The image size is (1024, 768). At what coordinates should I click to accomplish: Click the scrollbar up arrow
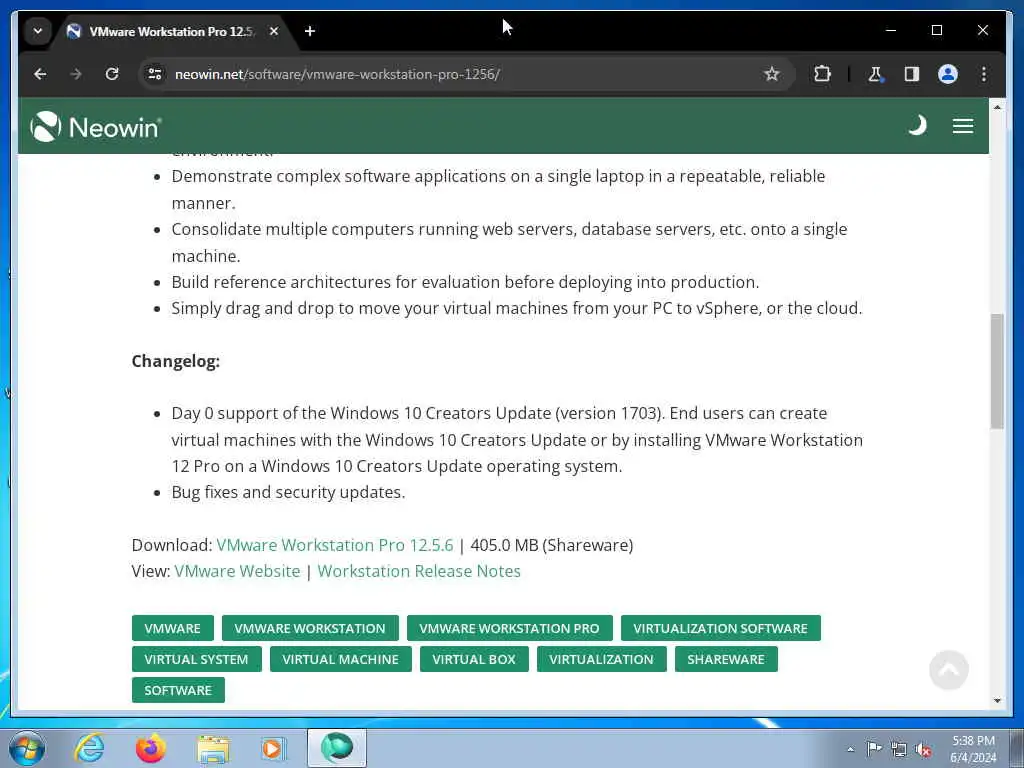point(997,106)
